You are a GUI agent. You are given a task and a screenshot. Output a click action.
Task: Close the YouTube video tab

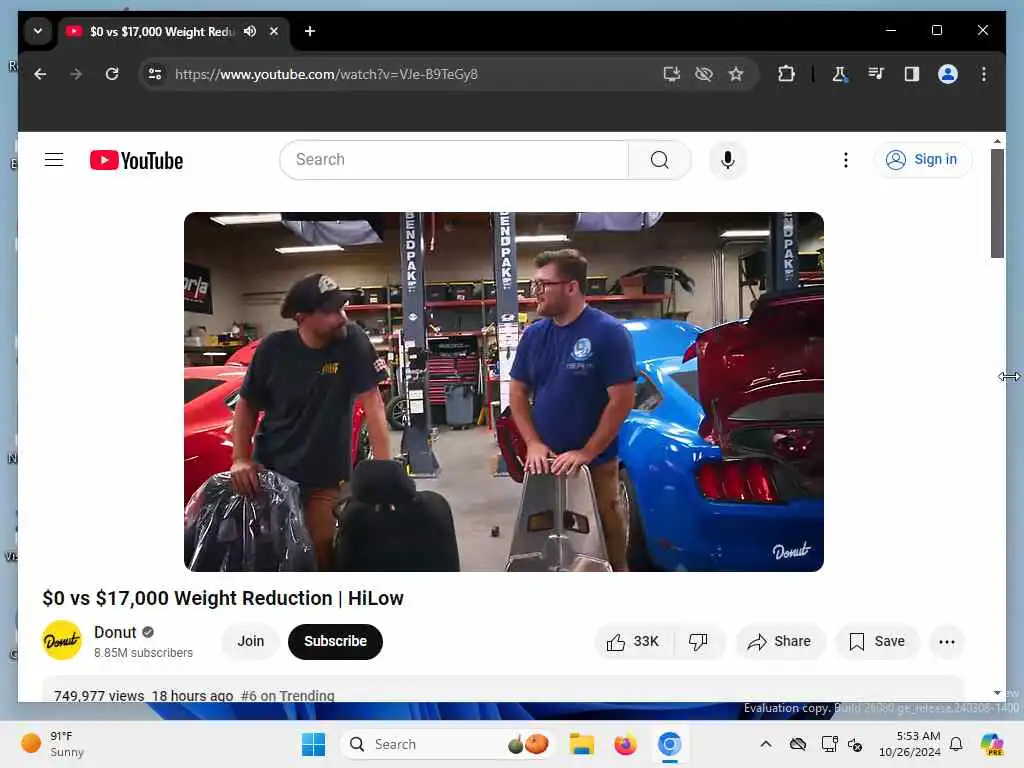274,31
